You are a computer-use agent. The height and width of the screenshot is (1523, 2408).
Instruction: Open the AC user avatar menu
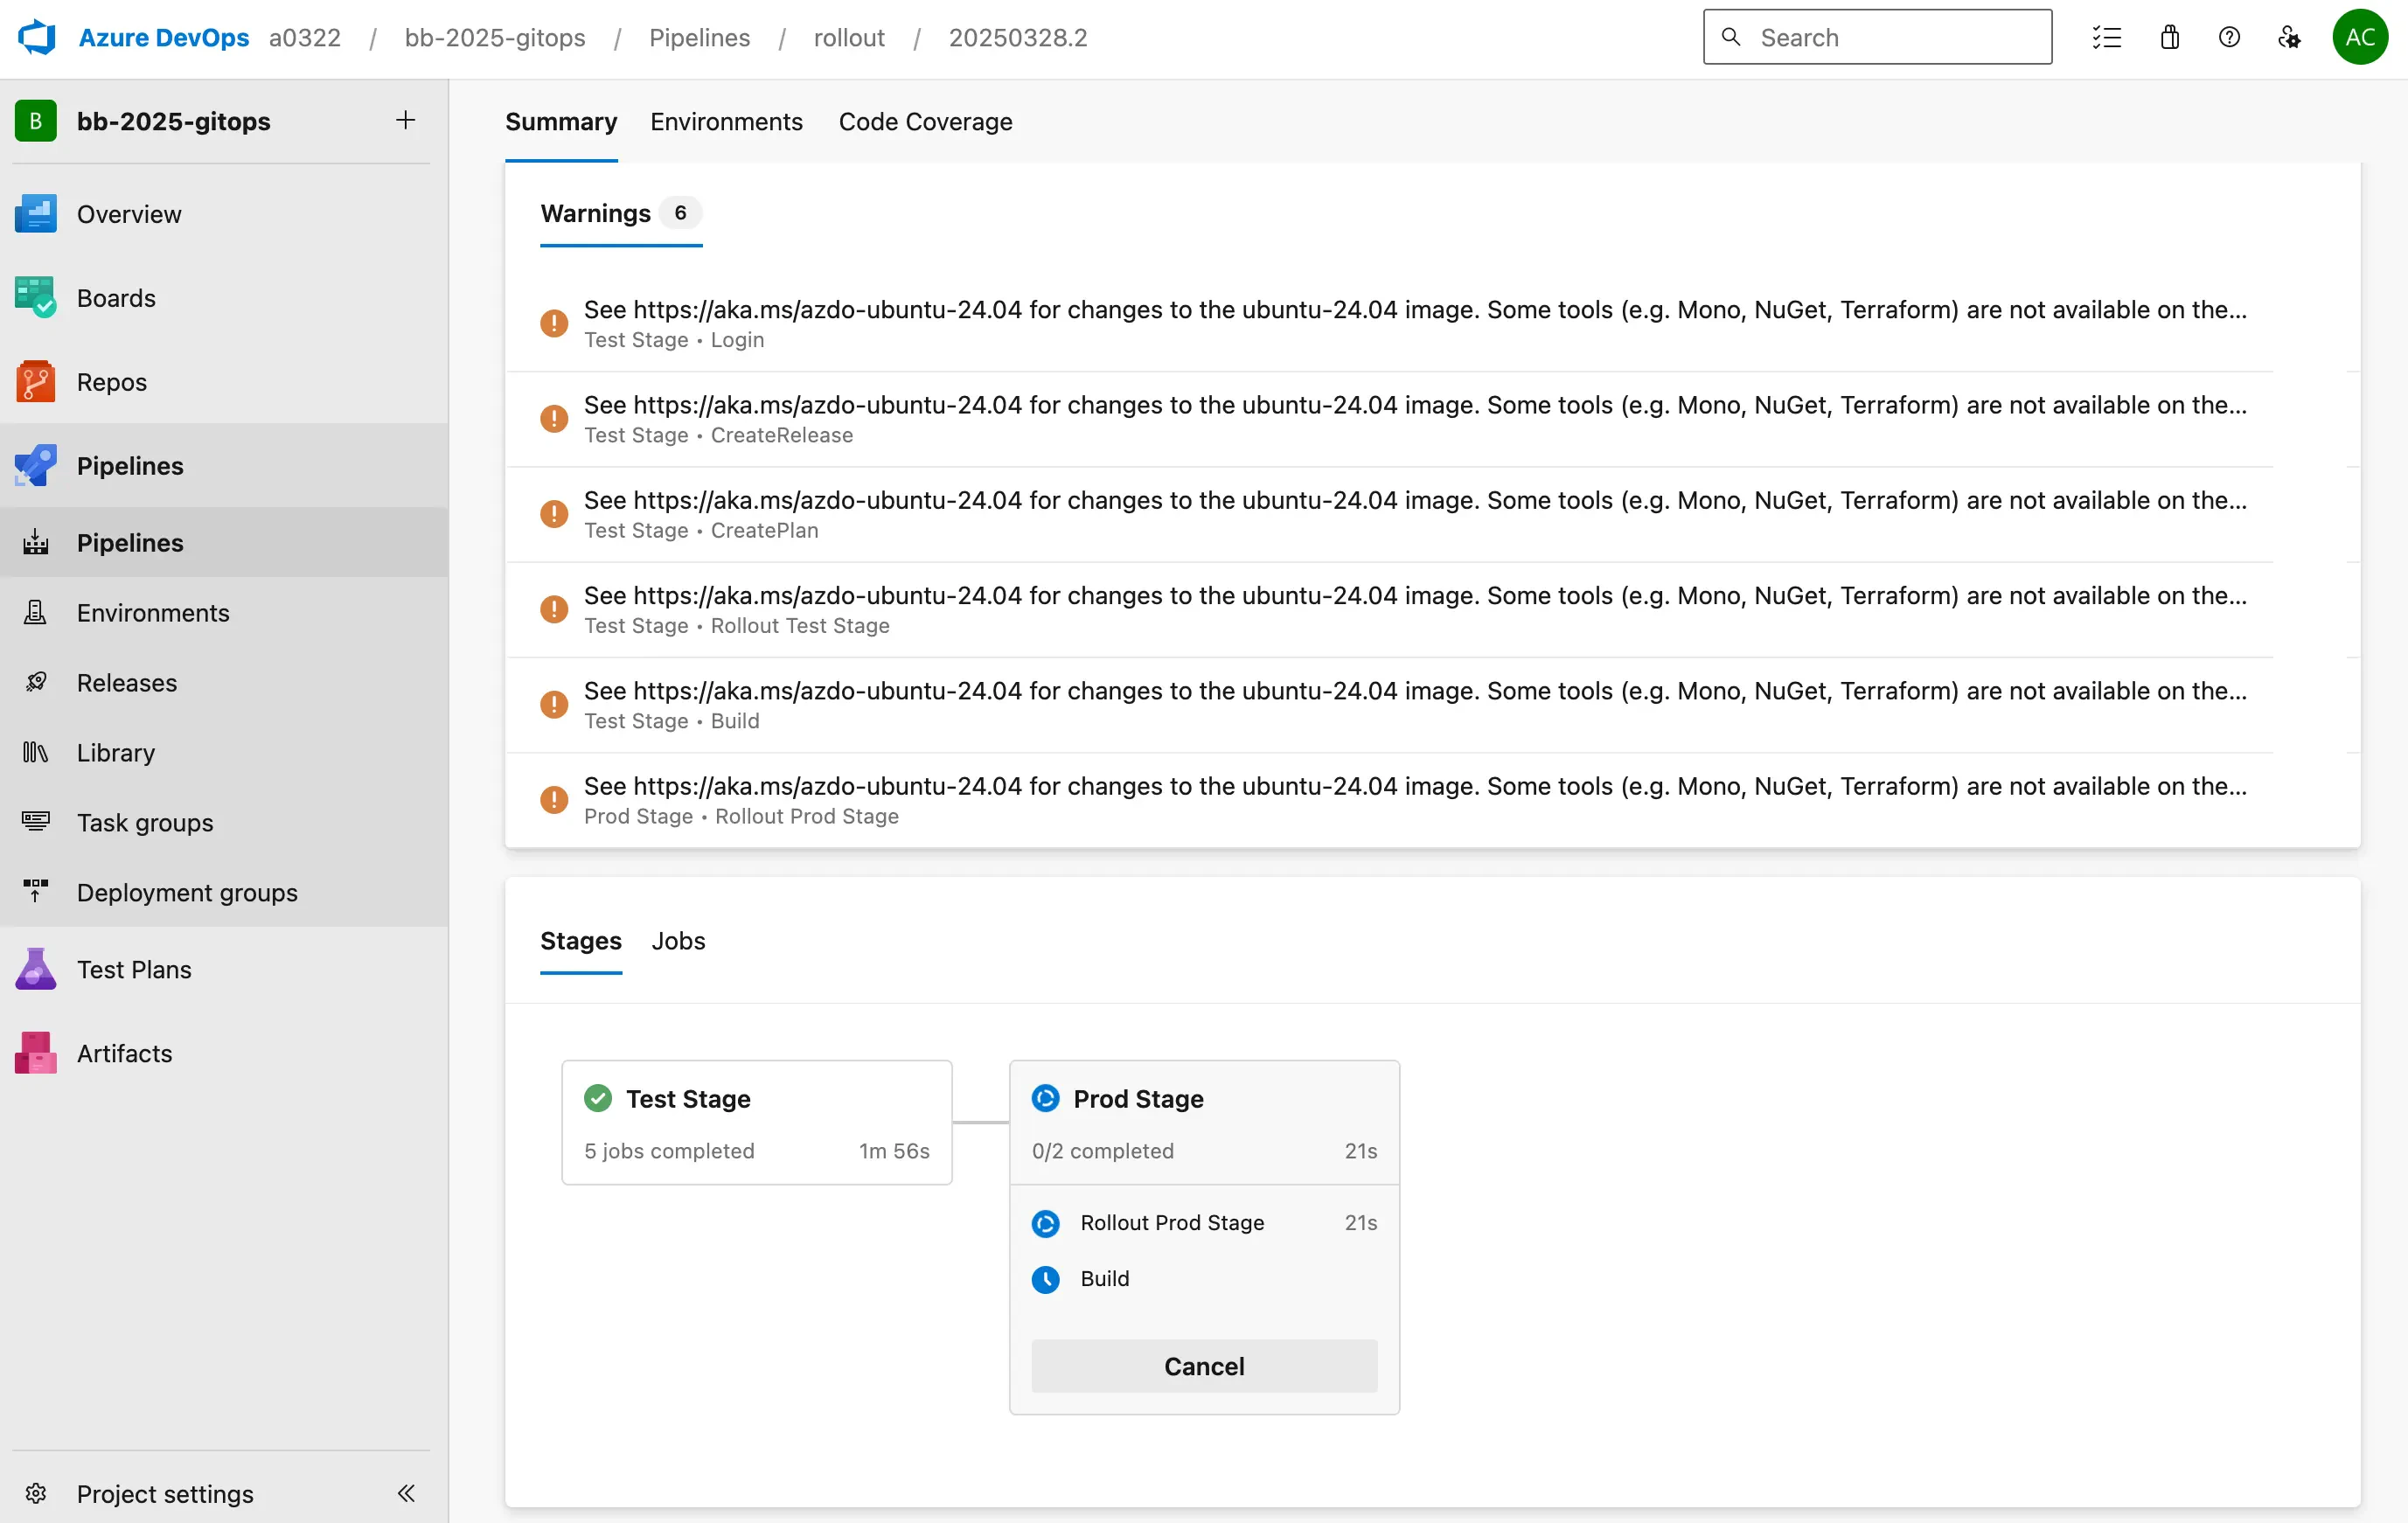(x=2359, y=38)
